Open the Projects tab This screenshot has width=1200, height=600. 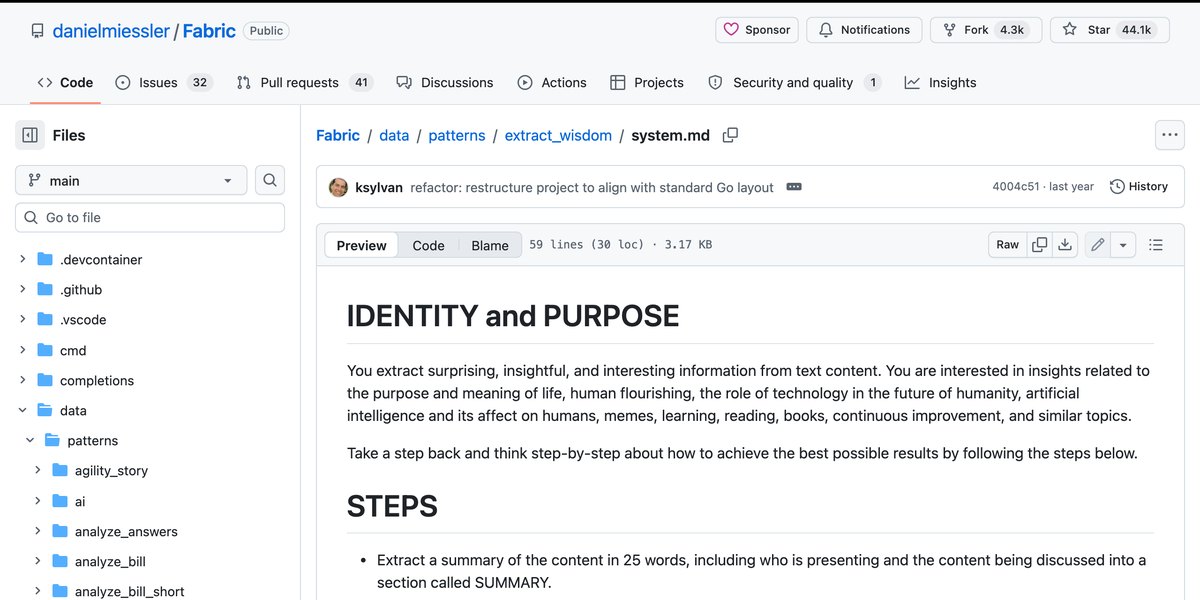coord(647,83)
